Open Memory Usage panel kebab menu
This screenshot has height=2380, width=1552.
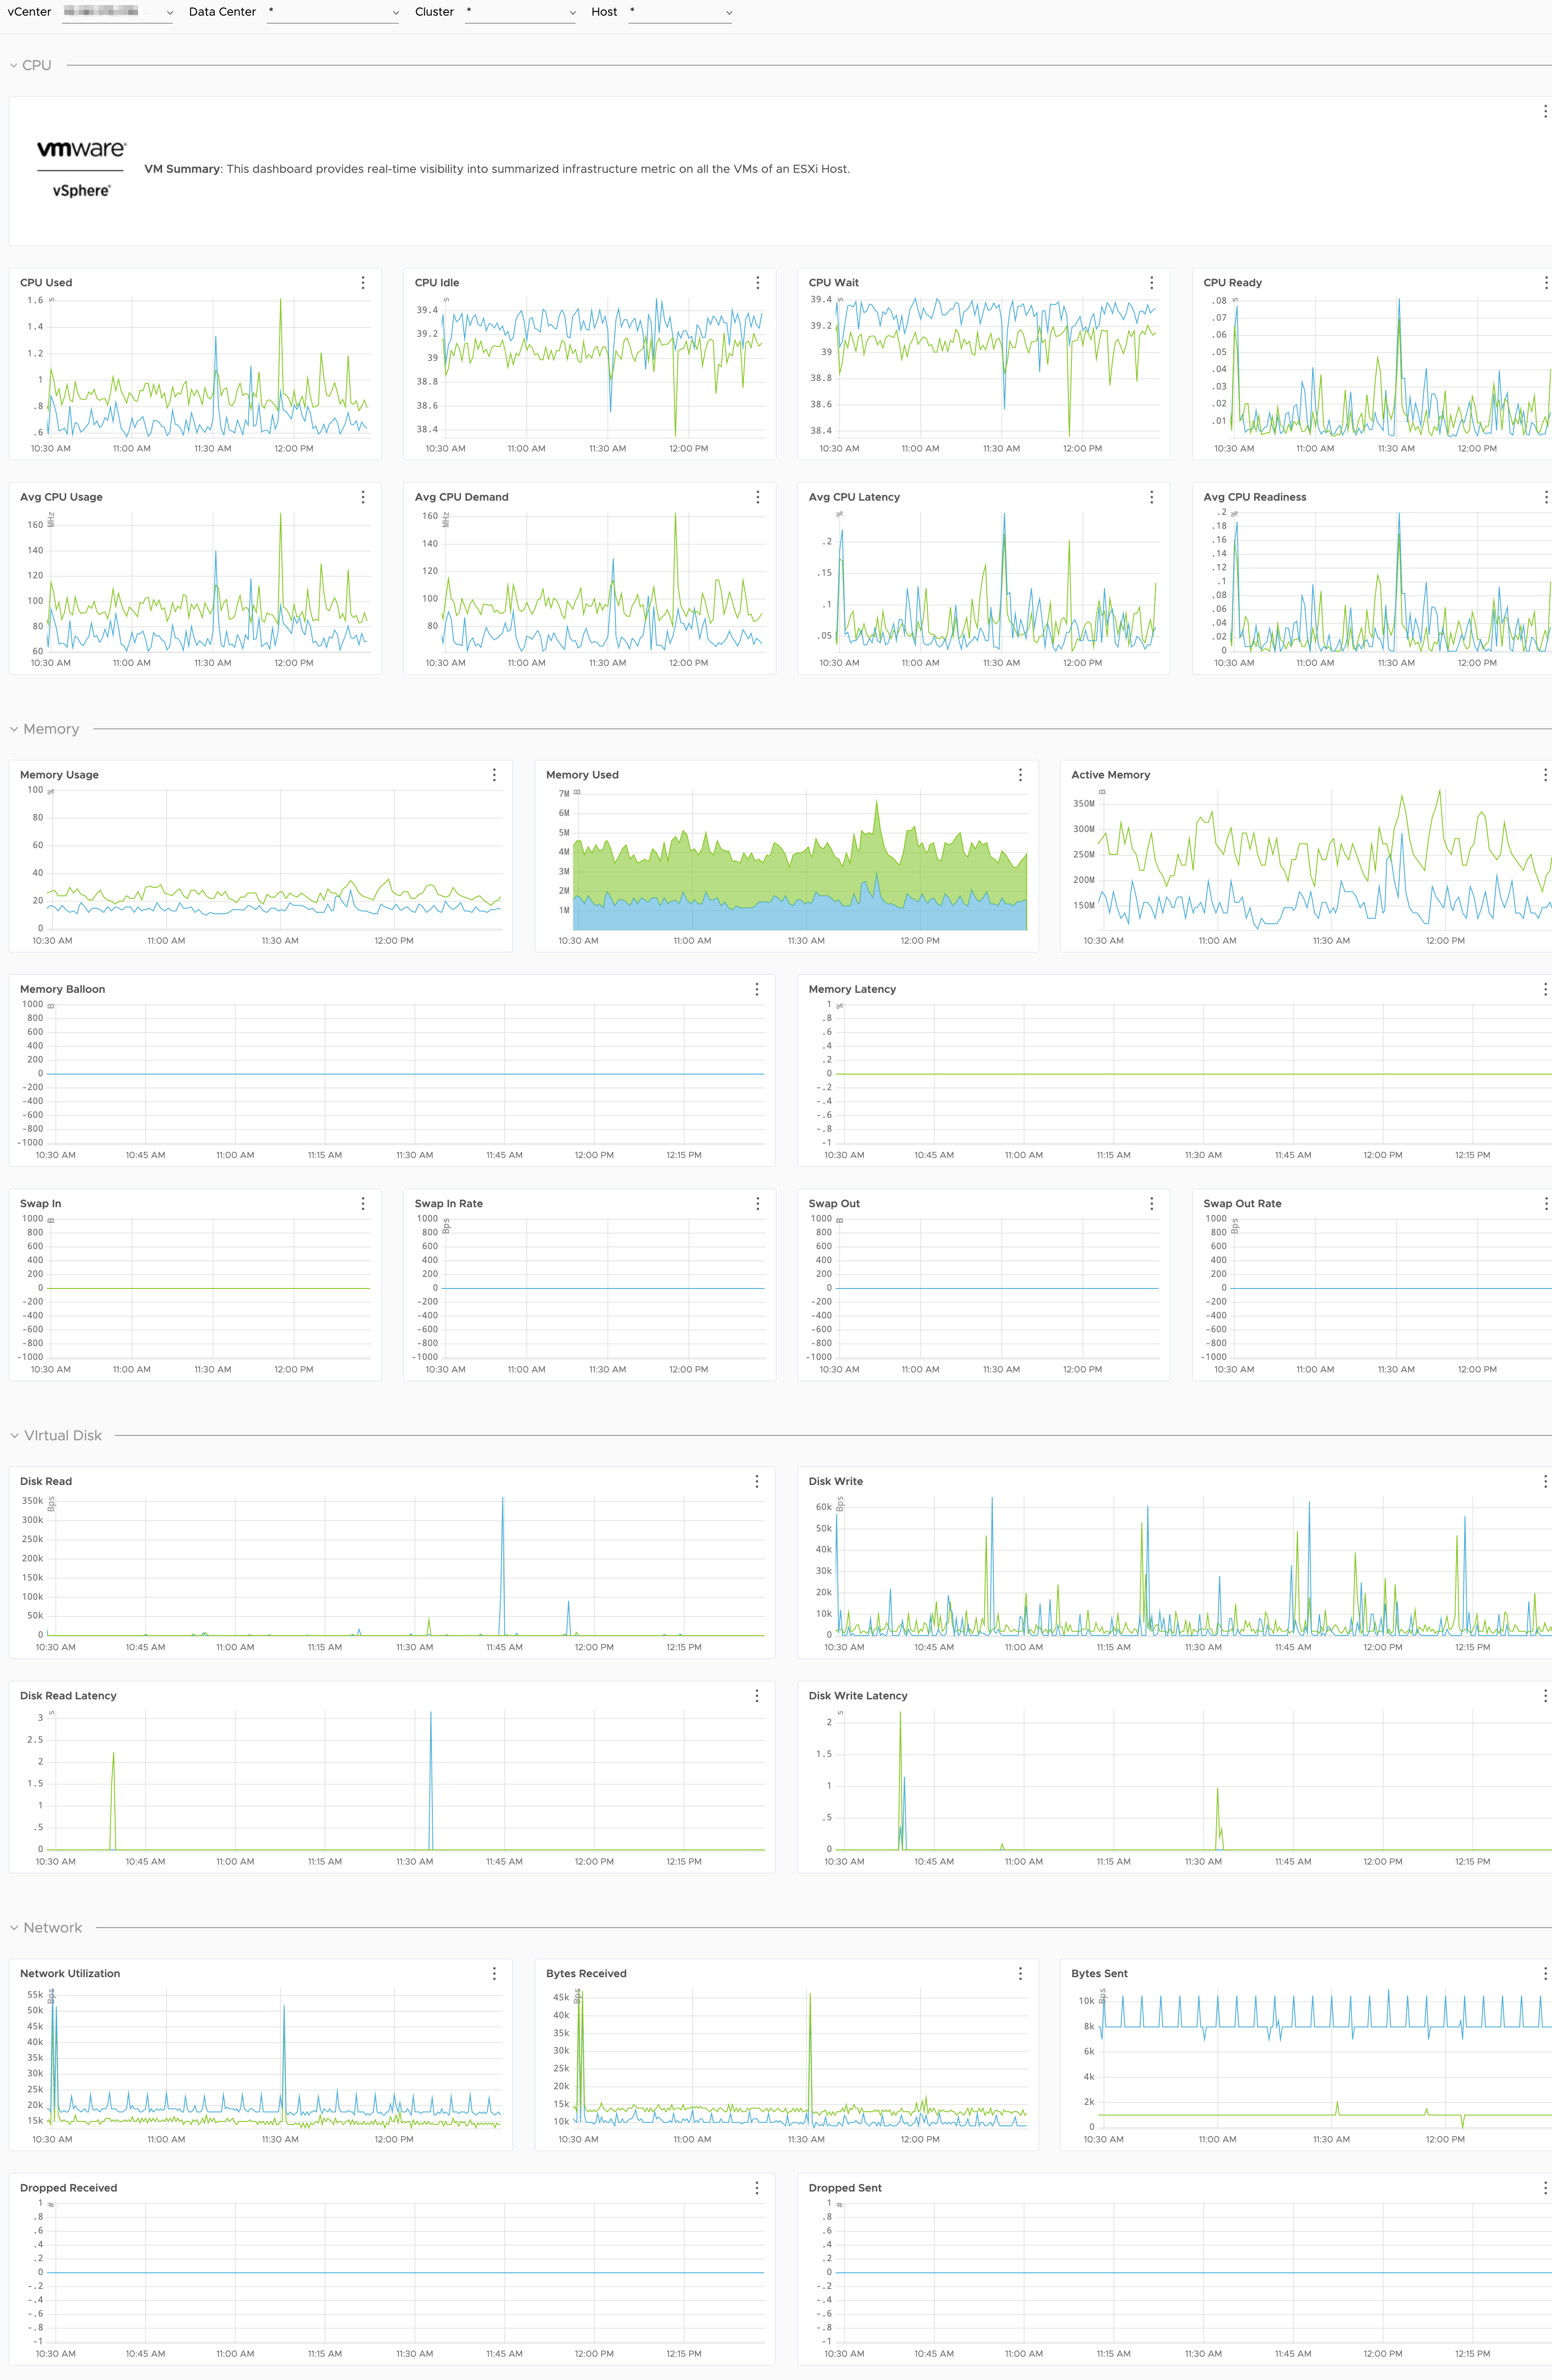tap(494, 775)
